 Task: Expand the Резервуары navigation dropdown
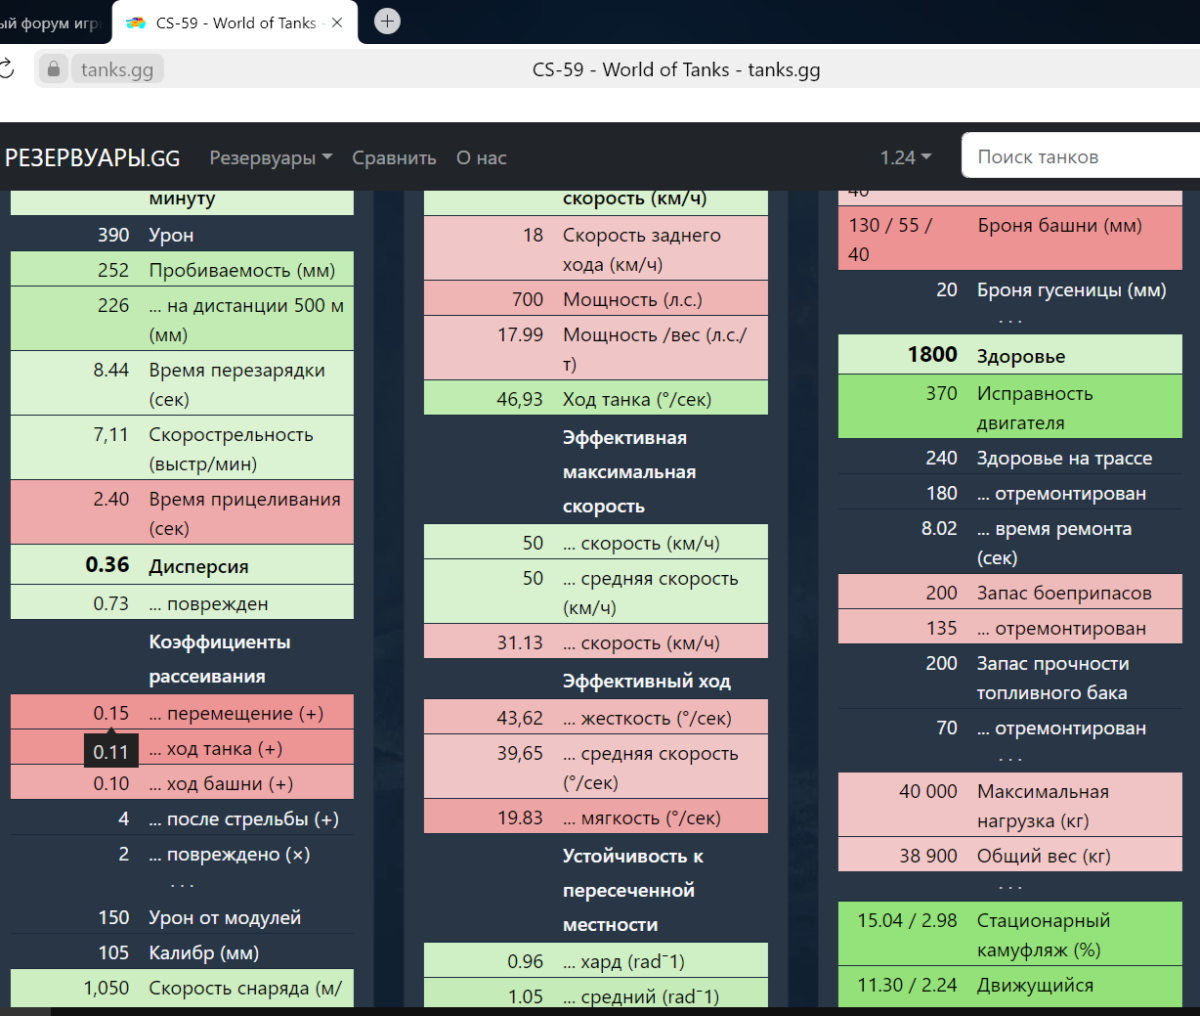(271, 158)
